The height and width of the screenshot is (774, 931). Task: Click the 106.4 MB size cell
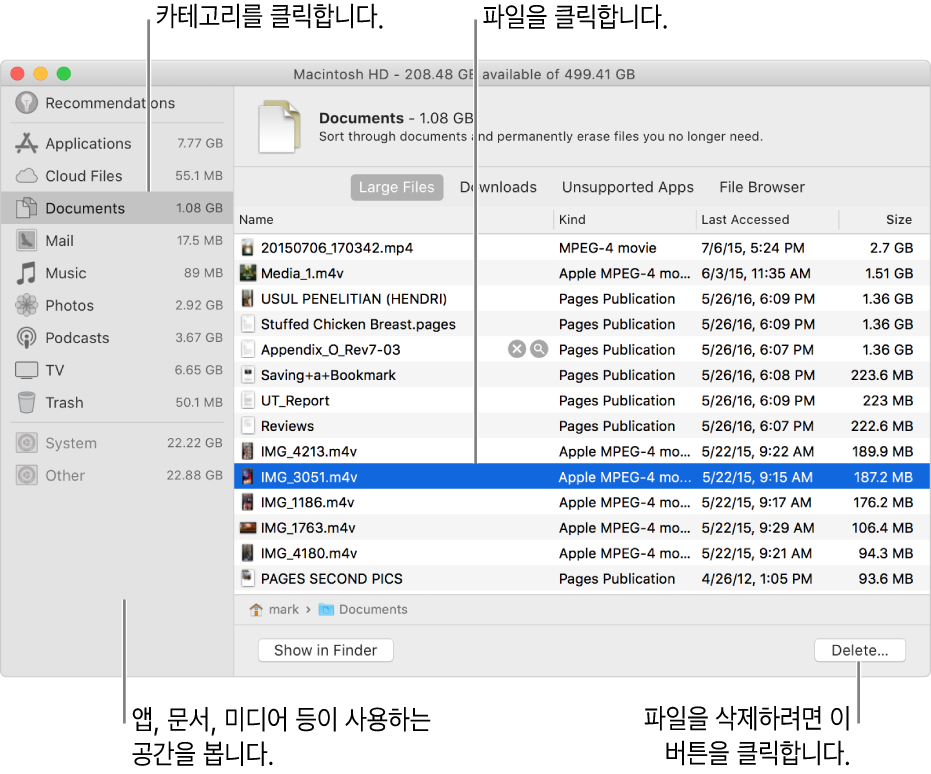(882, 528)
